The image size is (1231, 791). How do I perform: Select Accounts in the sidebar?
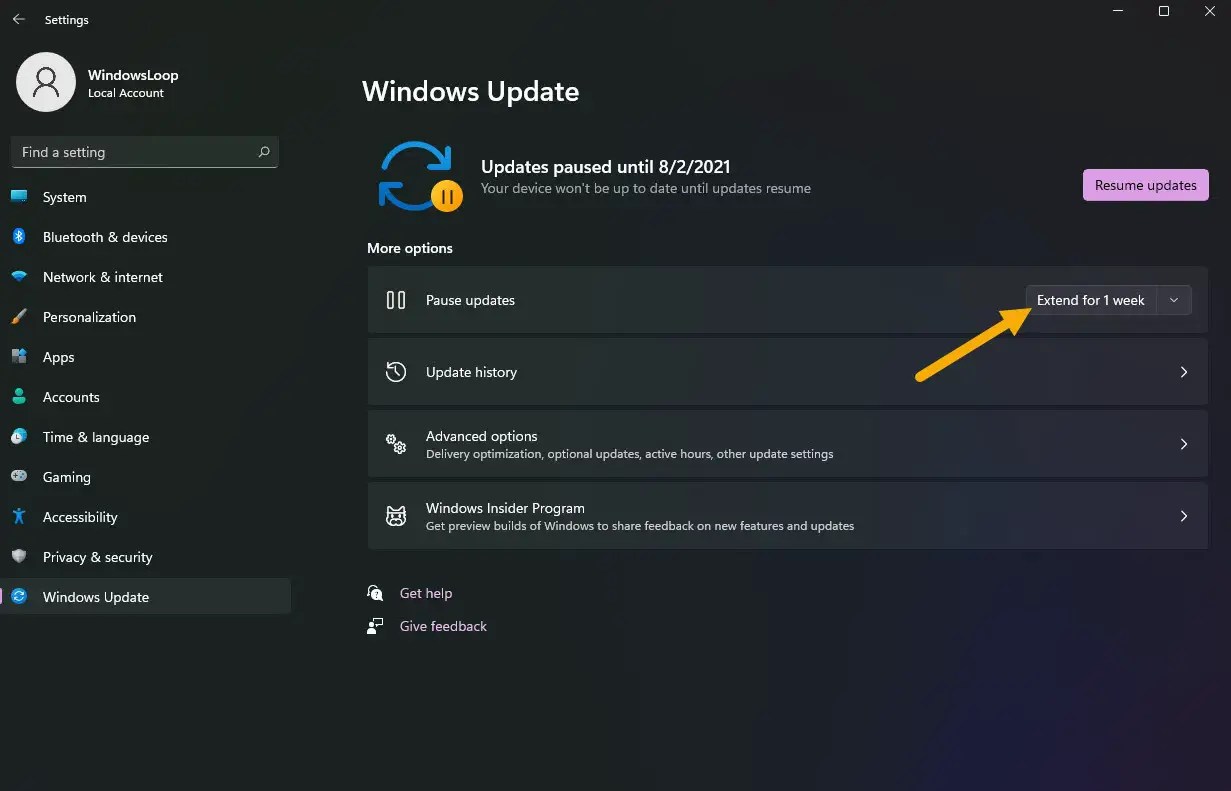point(146,397)
